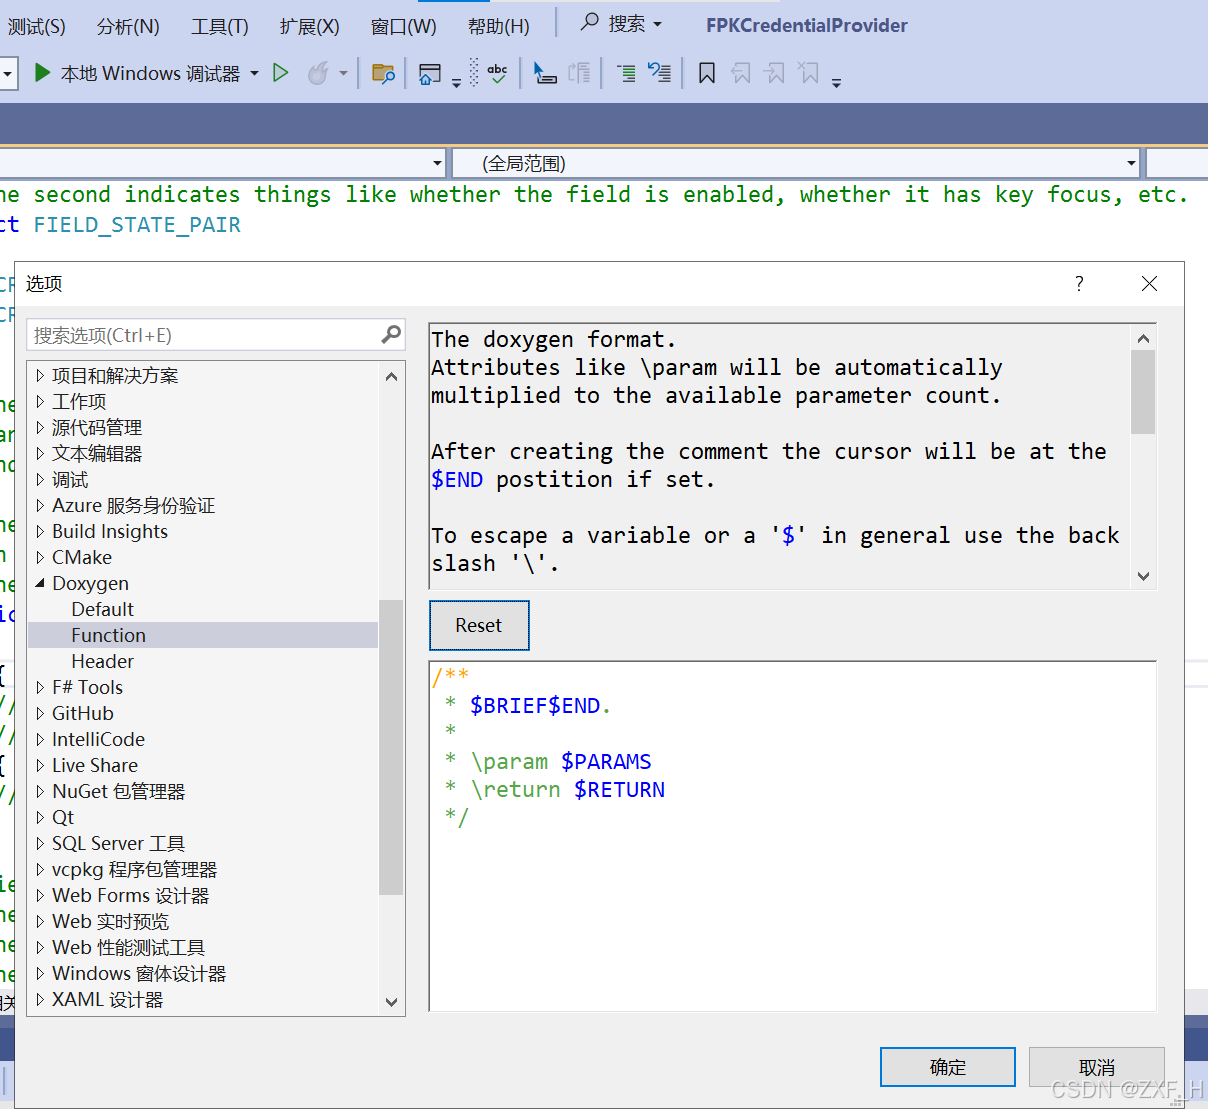
Task: Open the left navigation bar dropdown arrow
Action: pyautogui.click(x=437, y=163)
